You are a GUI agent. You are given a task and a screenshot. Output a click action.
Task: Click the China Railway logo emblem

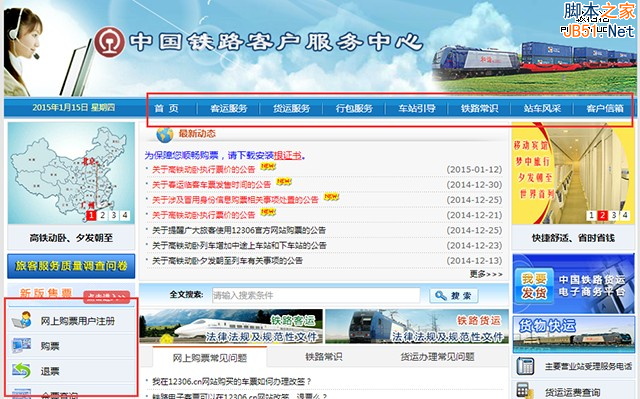(x=109, y=42)
